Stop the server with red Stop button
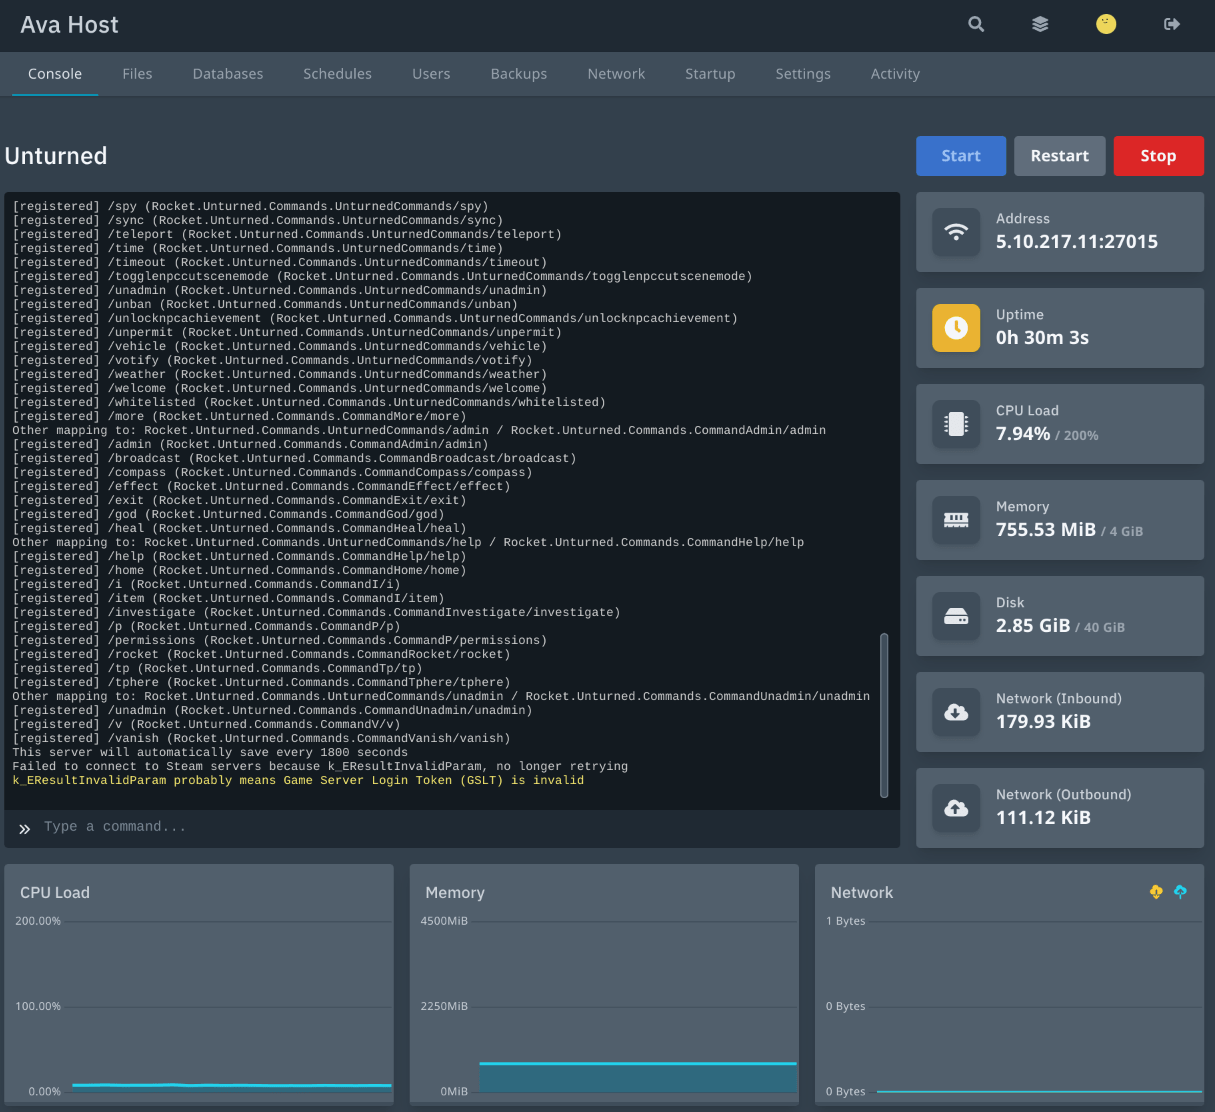 pos(1158,156)
